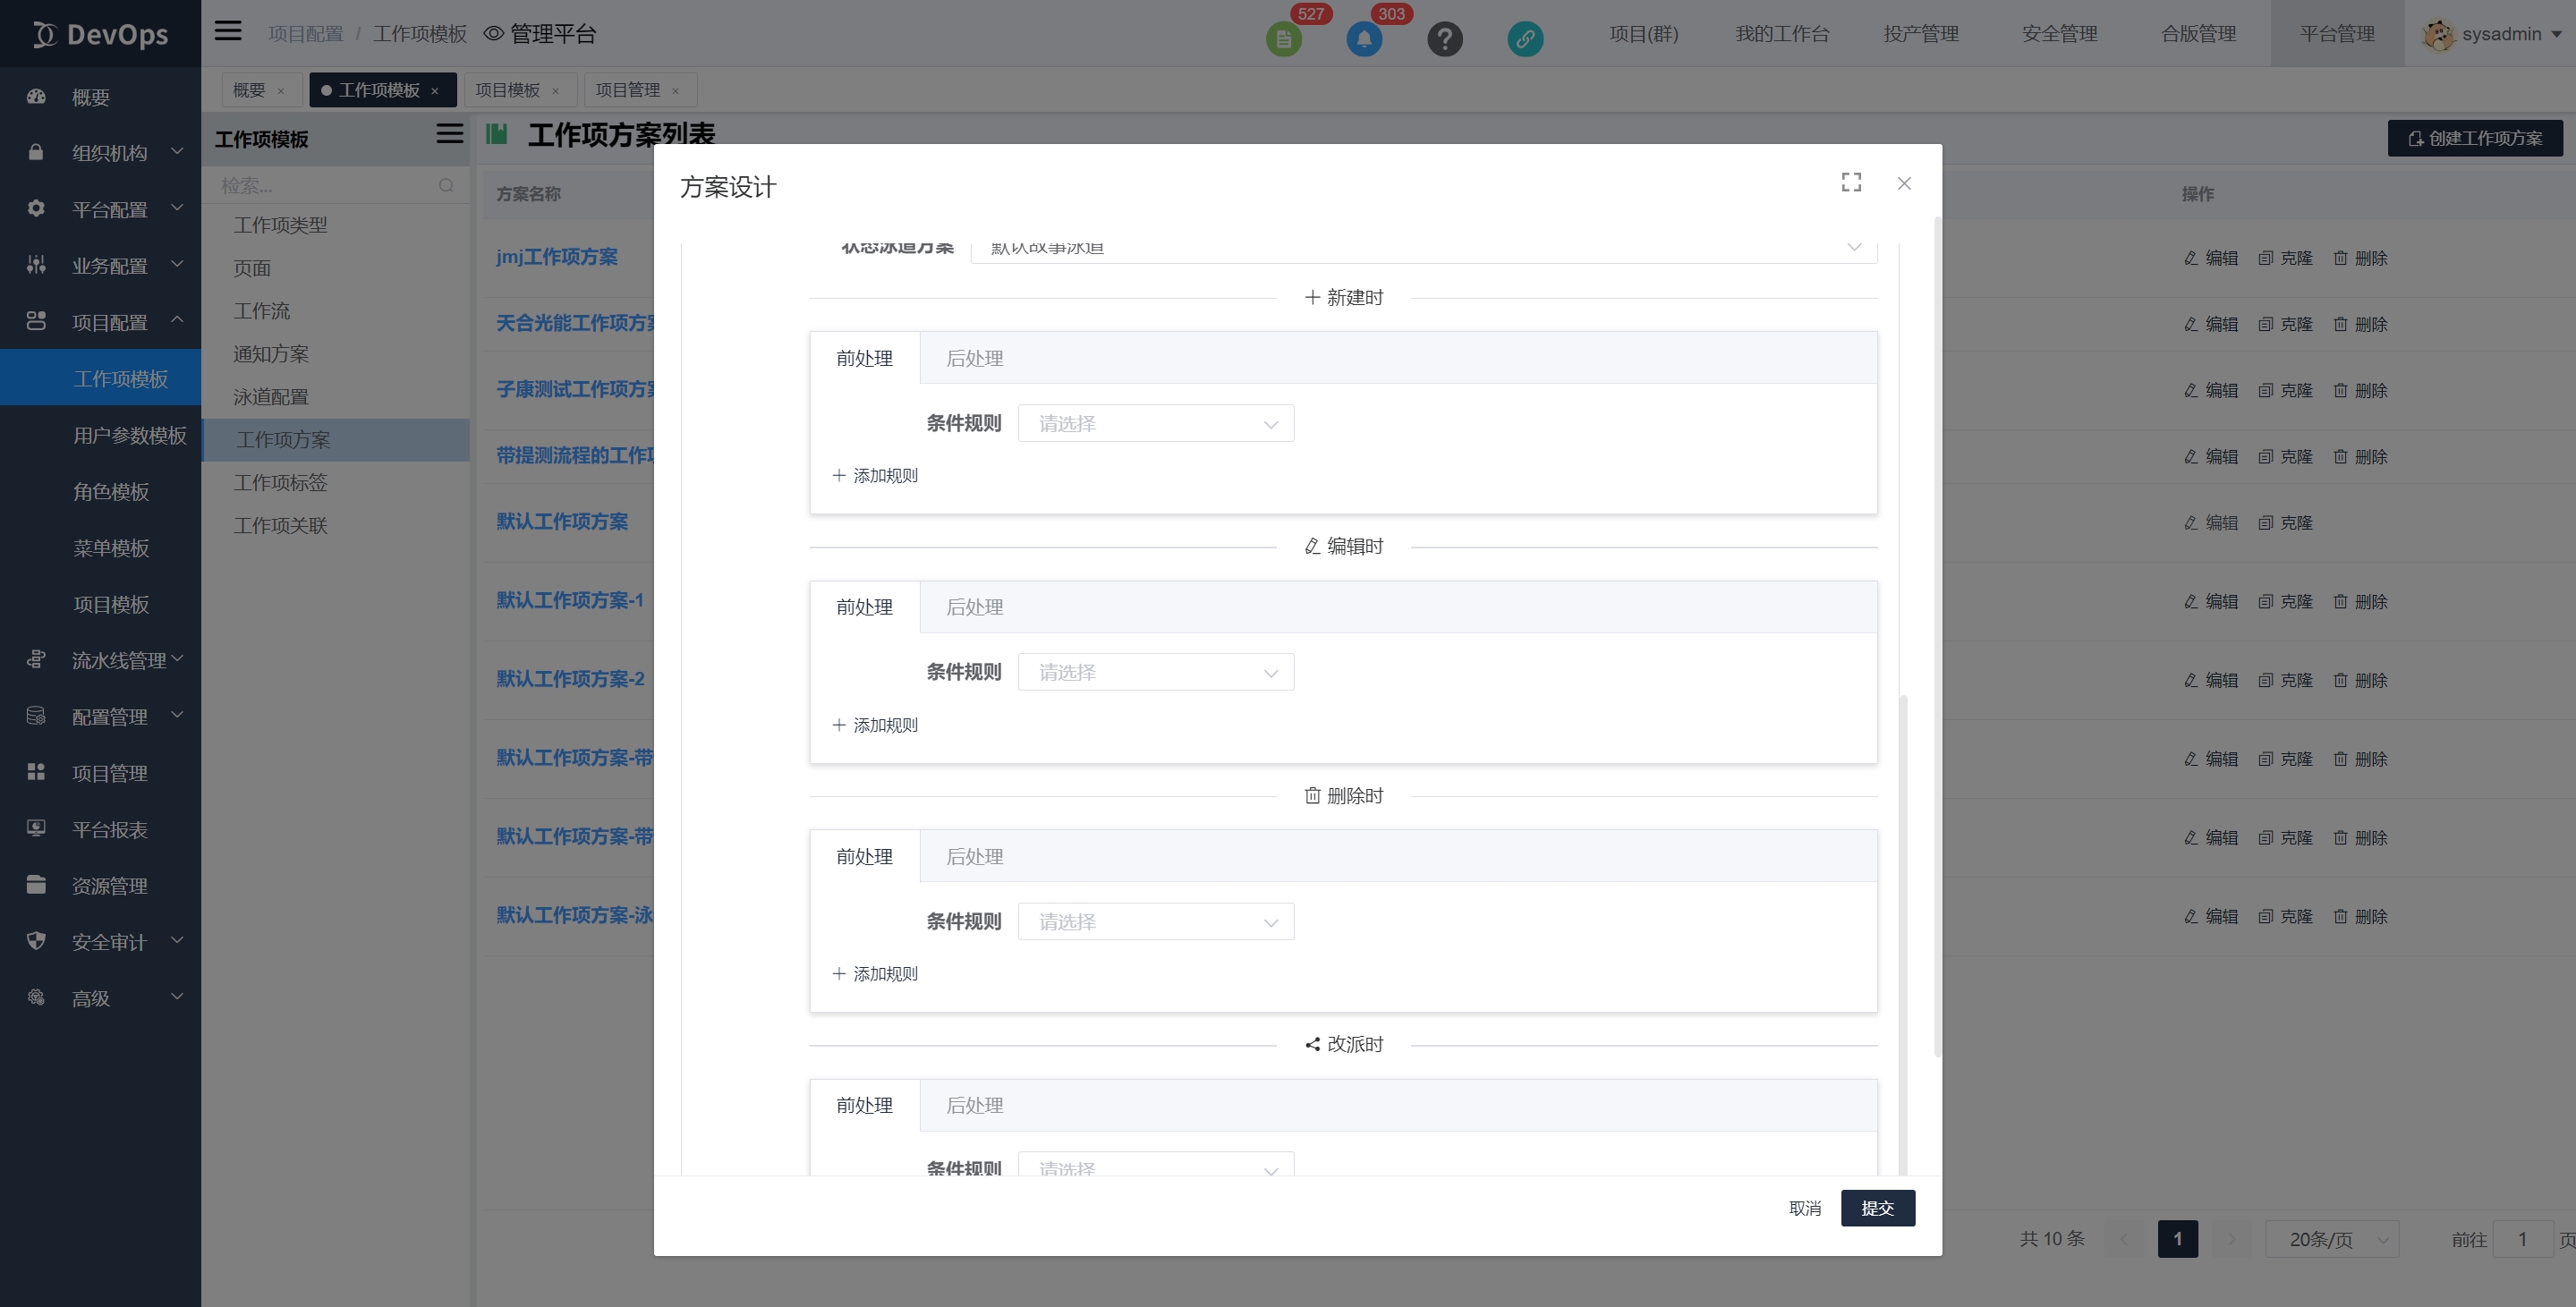Click the teal link icon in top bar
This screenshot has height=1307, width=2576.
pyautogui.click(x=1525, y=38)
